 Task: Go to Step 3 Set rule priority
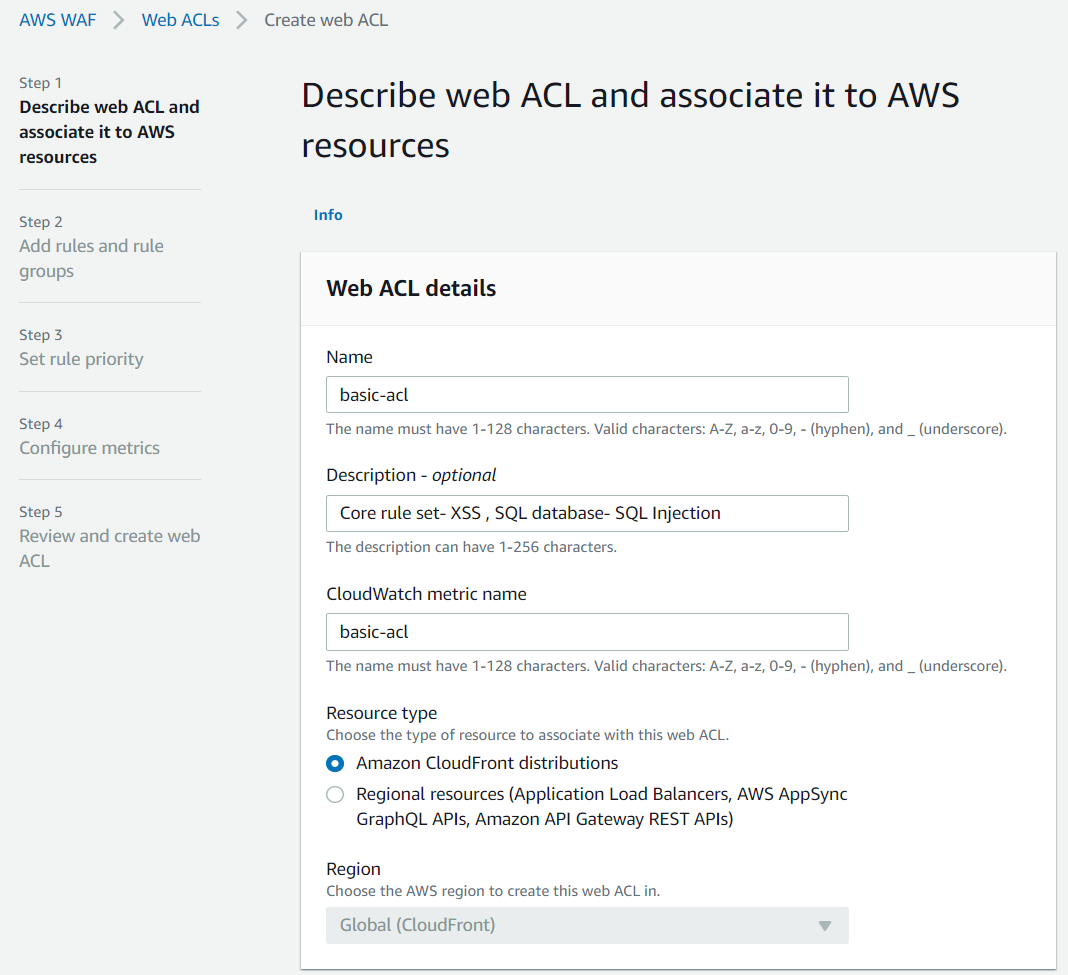(x=81, y=359)
